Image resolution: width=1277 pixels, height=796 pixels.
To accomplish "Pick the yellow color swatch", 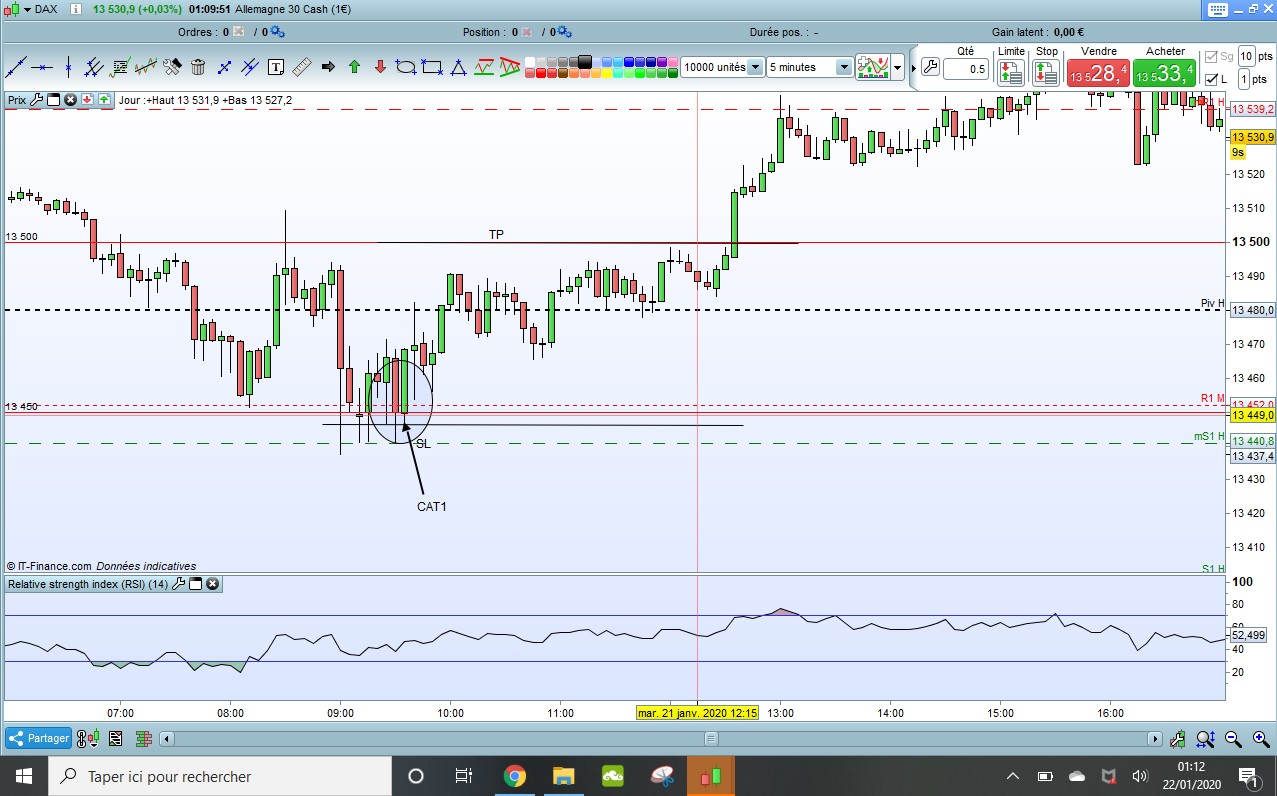I will point(606,73).
